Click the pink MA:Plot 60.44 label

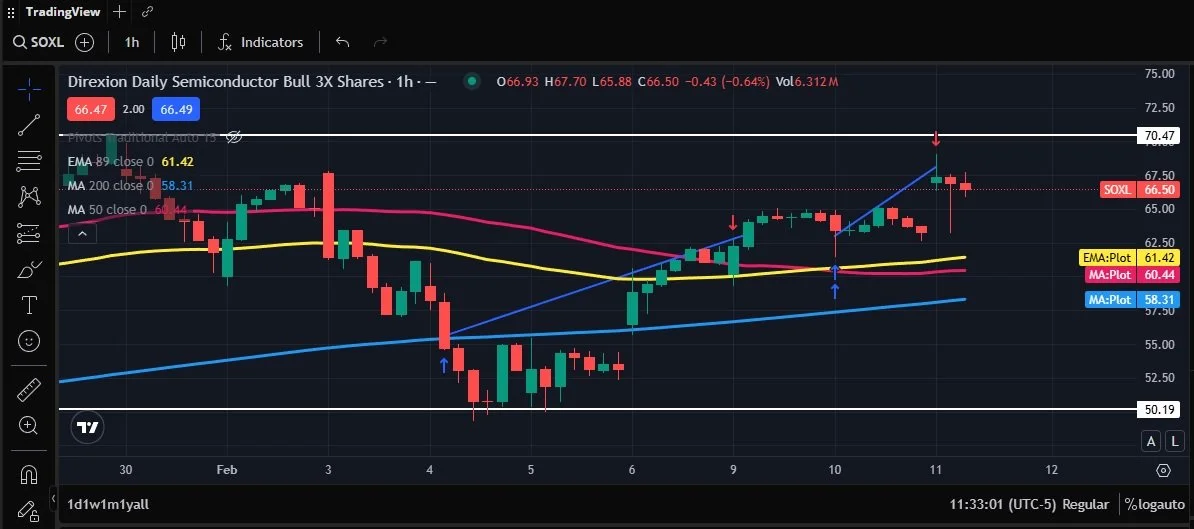(x=1132, y=275)
